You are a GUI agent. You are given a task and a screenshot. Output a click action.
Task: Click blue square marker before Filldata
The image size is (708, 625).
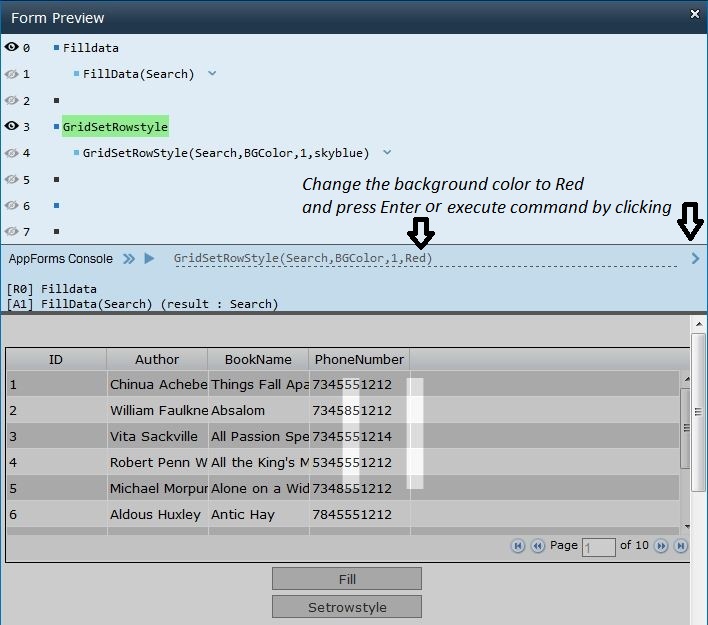pos(56,47)
